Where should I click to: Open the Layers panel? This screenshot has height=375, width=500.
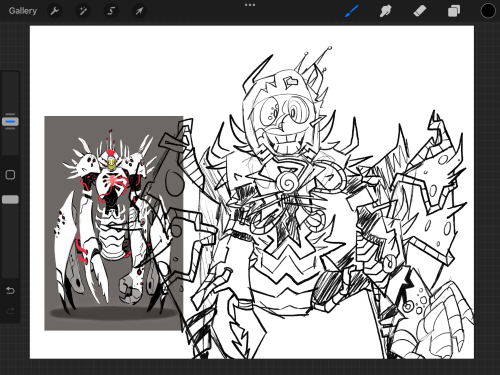pyautogui.click(x=454, y=11)
